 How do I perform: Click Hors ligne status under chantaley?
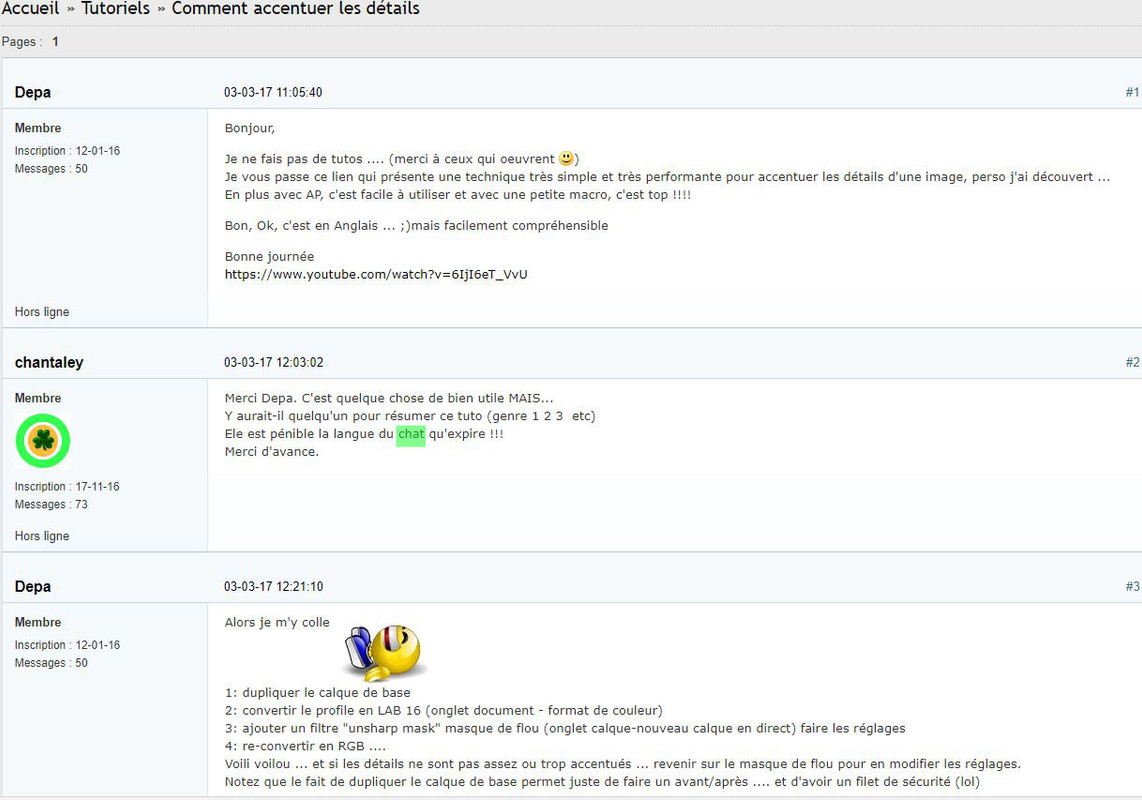42,536
